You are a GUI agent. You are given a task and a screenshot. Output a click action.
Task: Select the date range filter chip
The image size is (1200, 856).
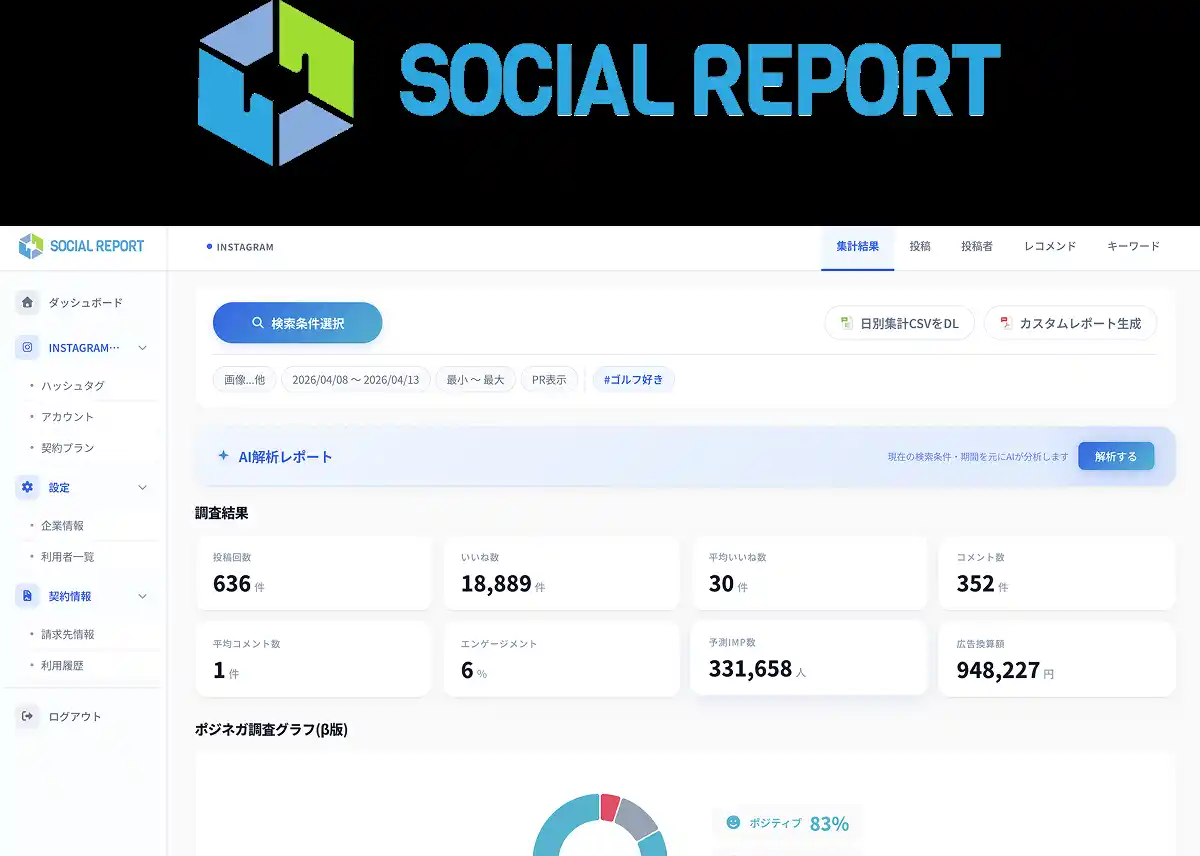point(356,380)
